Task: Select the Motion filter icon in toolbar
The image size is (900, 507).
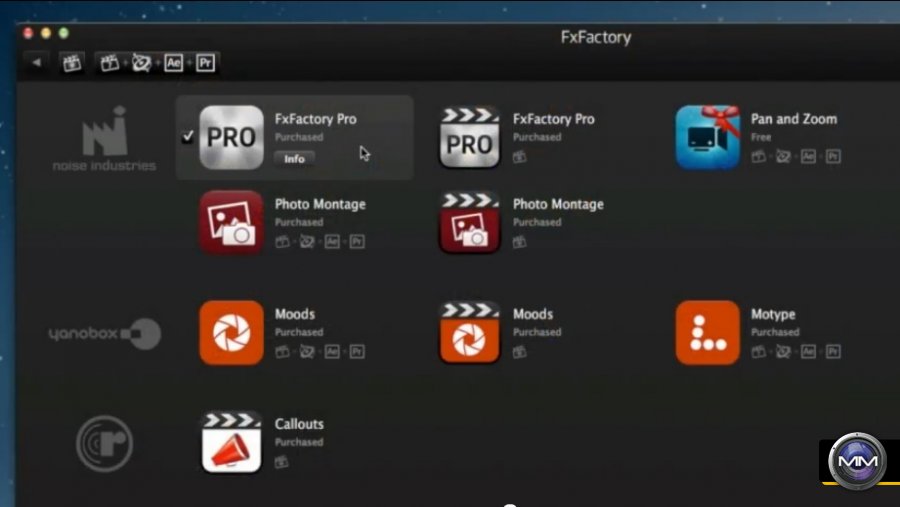Action: click(141, 63)
